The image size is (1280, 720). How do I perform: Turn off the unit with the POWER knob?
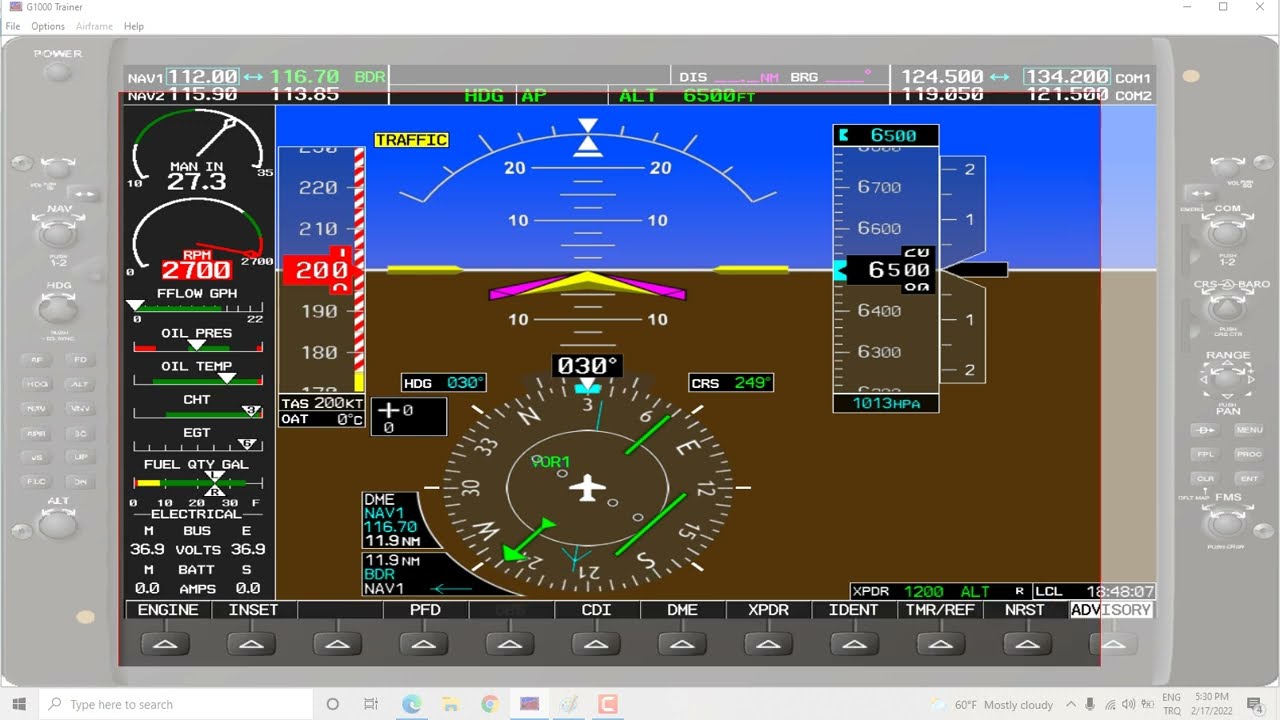point(58,72)
